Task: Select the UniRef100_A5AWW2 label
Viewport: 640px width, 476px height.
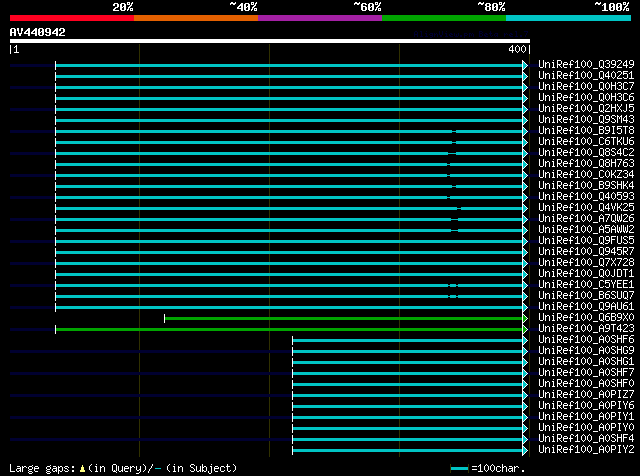Action: pyautogui.click(x=586, y=229)
